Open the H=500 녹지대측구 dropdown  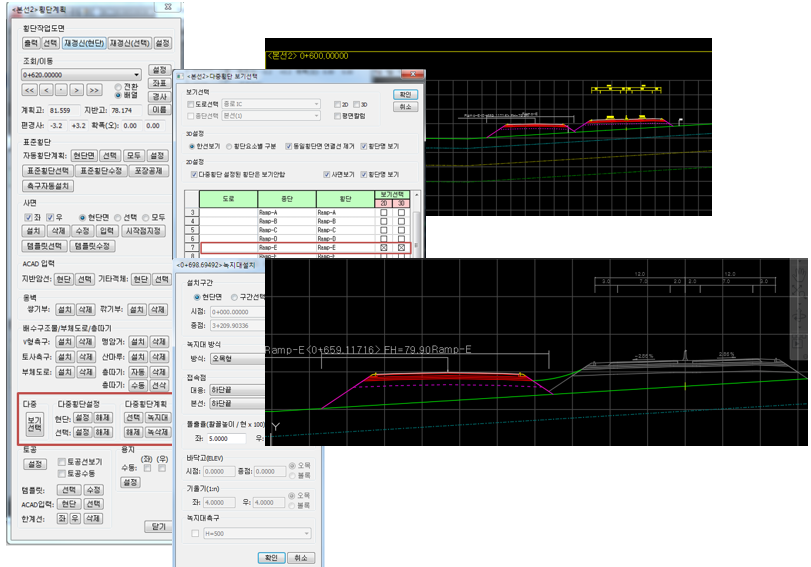coord(257,533)
